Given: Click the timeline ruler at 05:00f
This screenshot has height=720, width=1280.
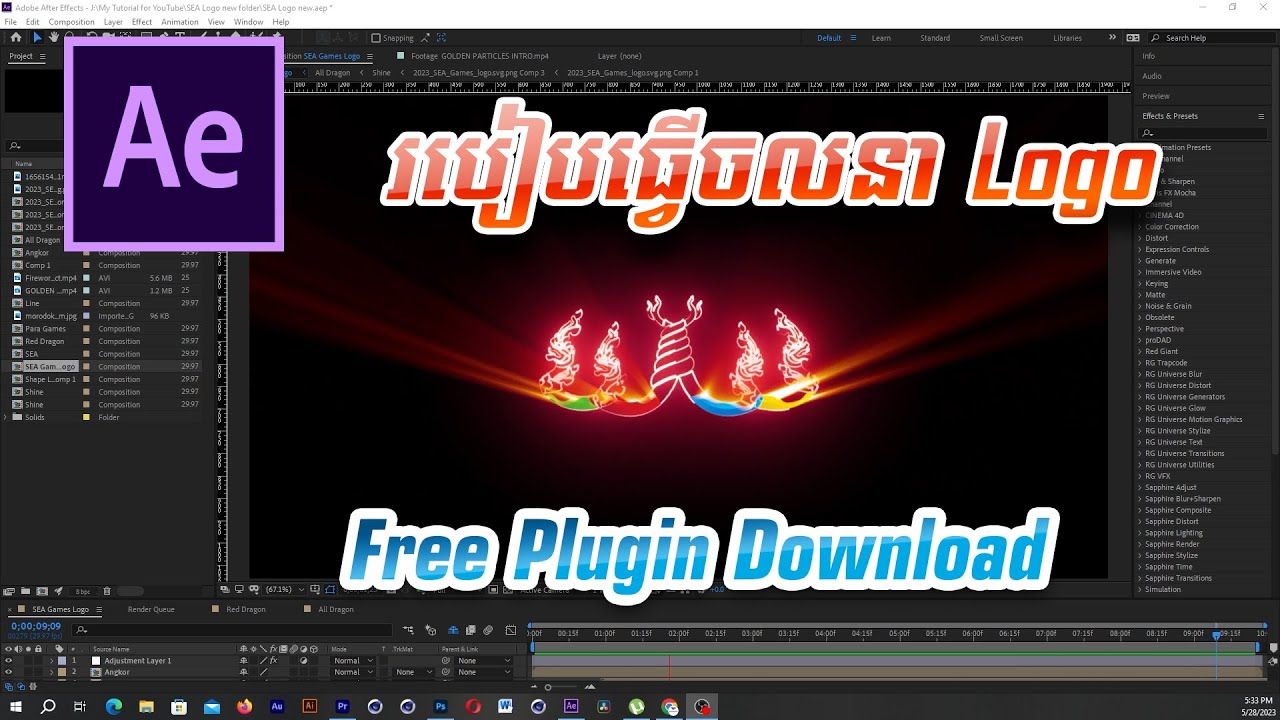Looking at the screenshot, I should [899, 633].
